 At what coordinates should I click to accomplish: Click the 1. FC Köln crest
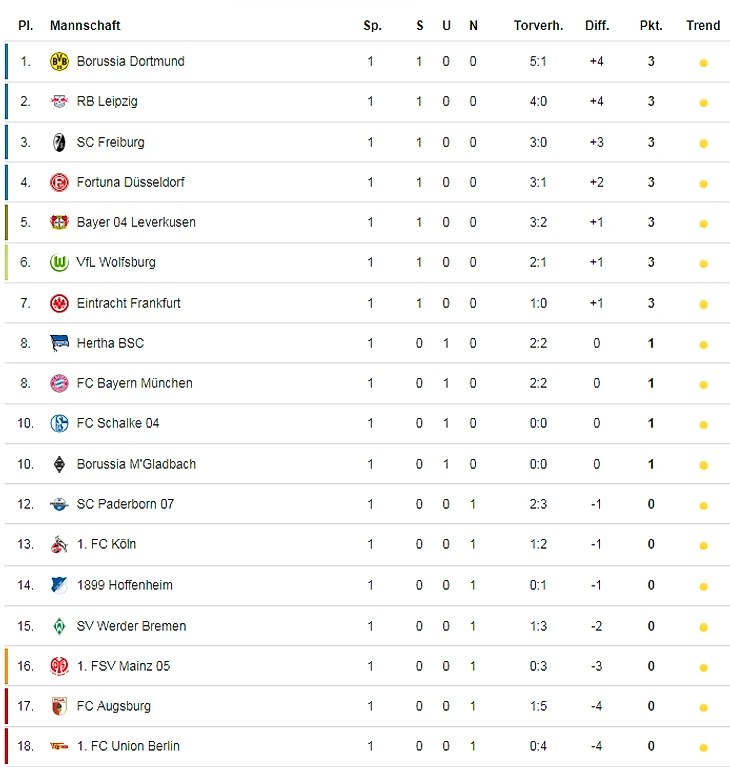tap(59, 545)
